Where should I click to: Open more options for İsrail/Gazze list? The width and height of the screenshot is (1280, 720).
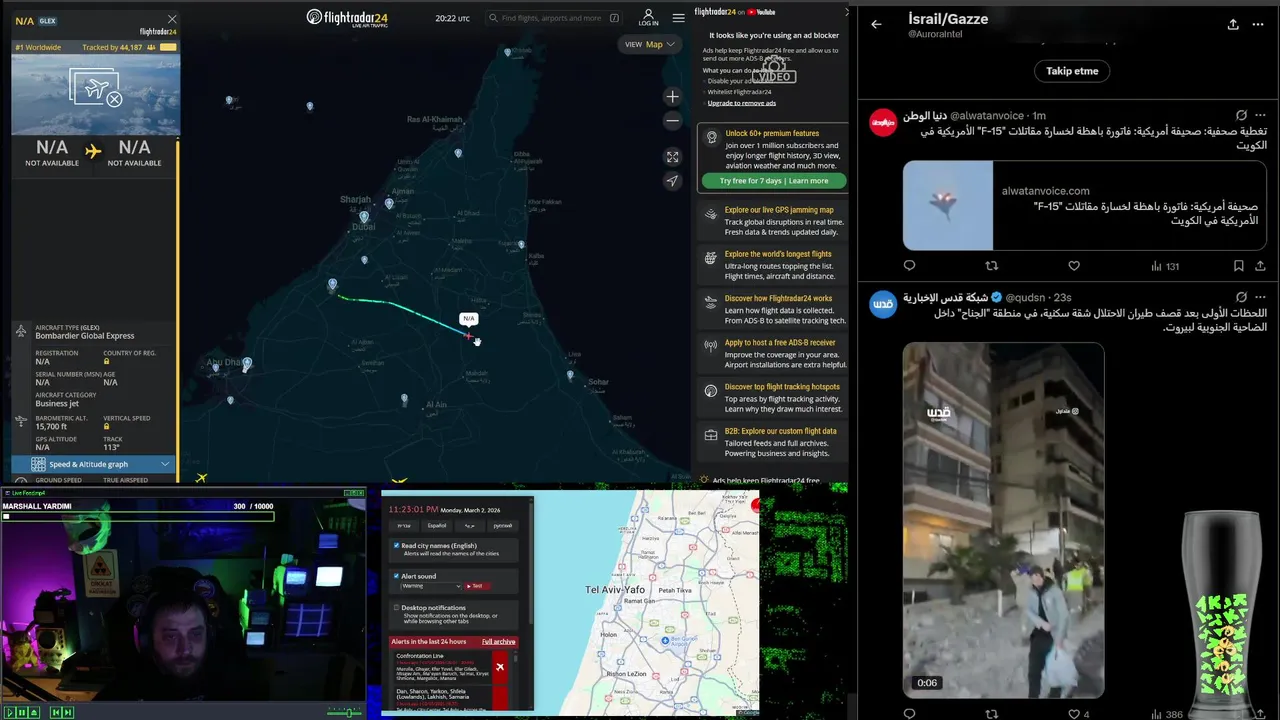pos(1259,24)
